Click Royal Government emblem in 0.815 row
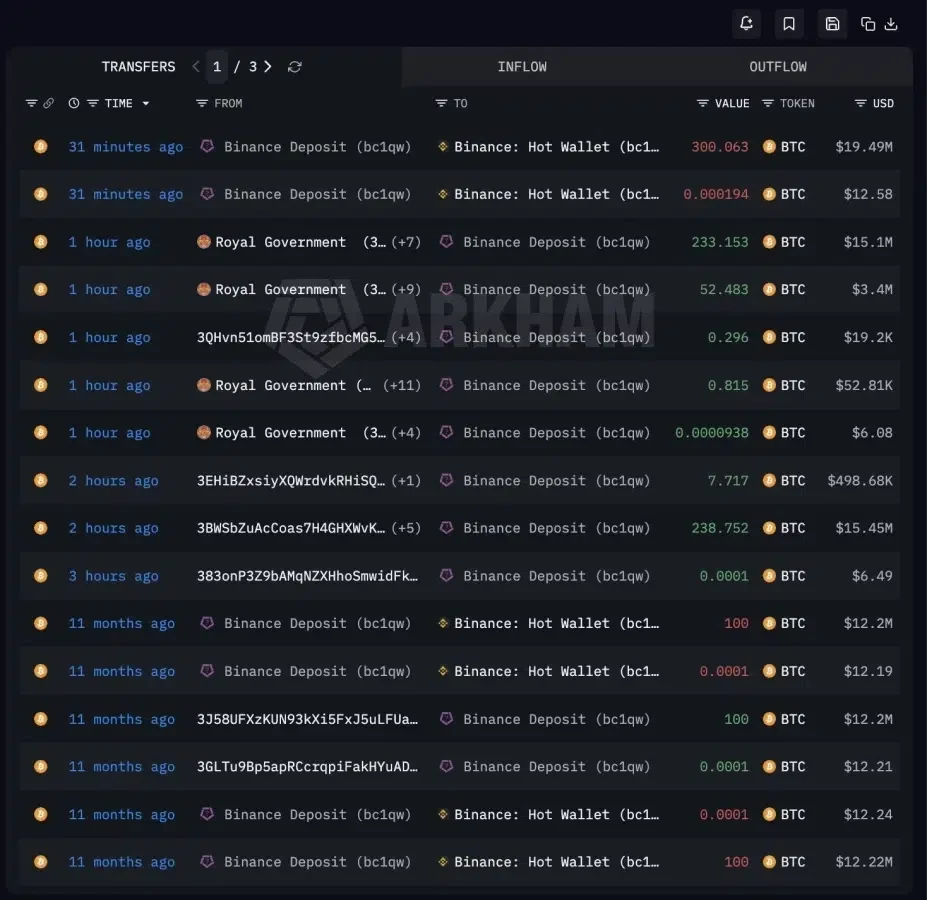The width and height of the screenshot is (927, 900). pyautogui.click(x=203, y=385)
